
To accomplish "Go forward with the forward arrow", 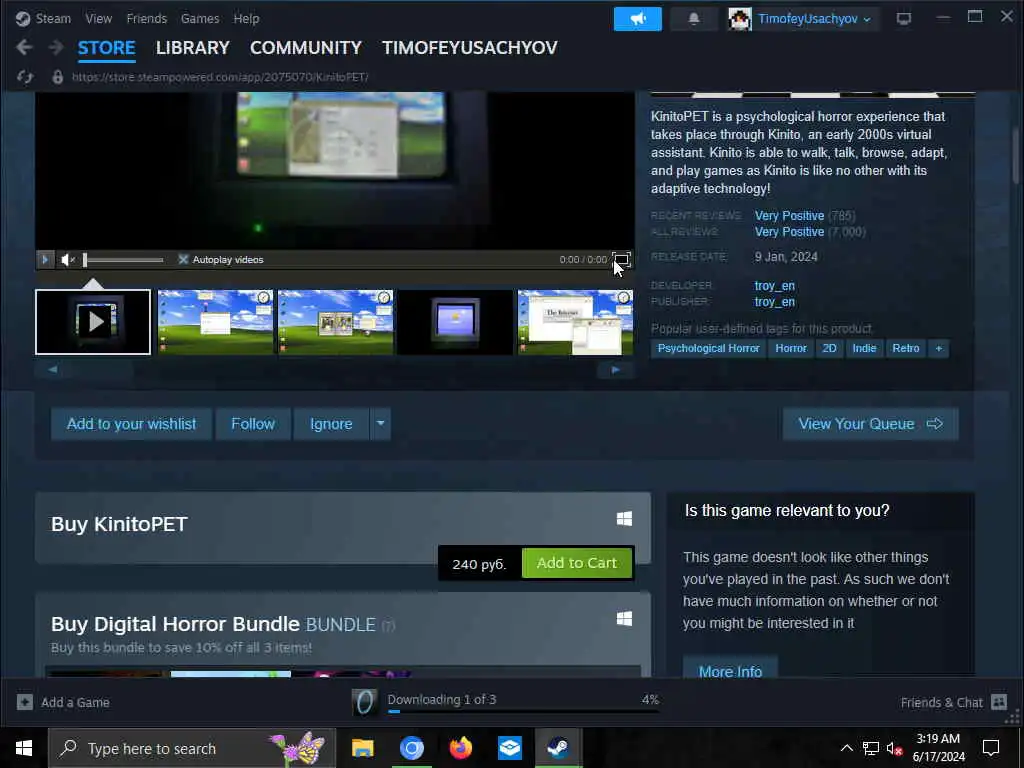I will [x=56, y=47].
